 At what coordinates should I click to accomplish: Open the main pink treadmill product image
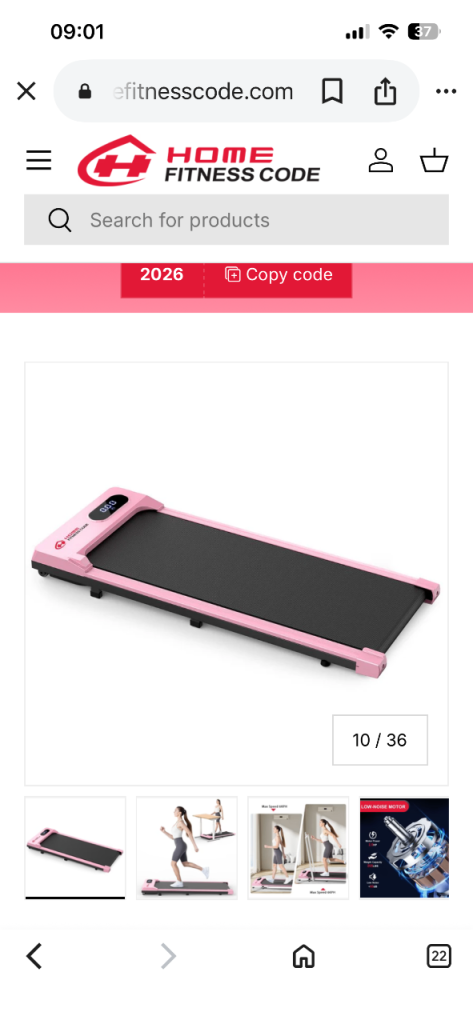(236, 574)
